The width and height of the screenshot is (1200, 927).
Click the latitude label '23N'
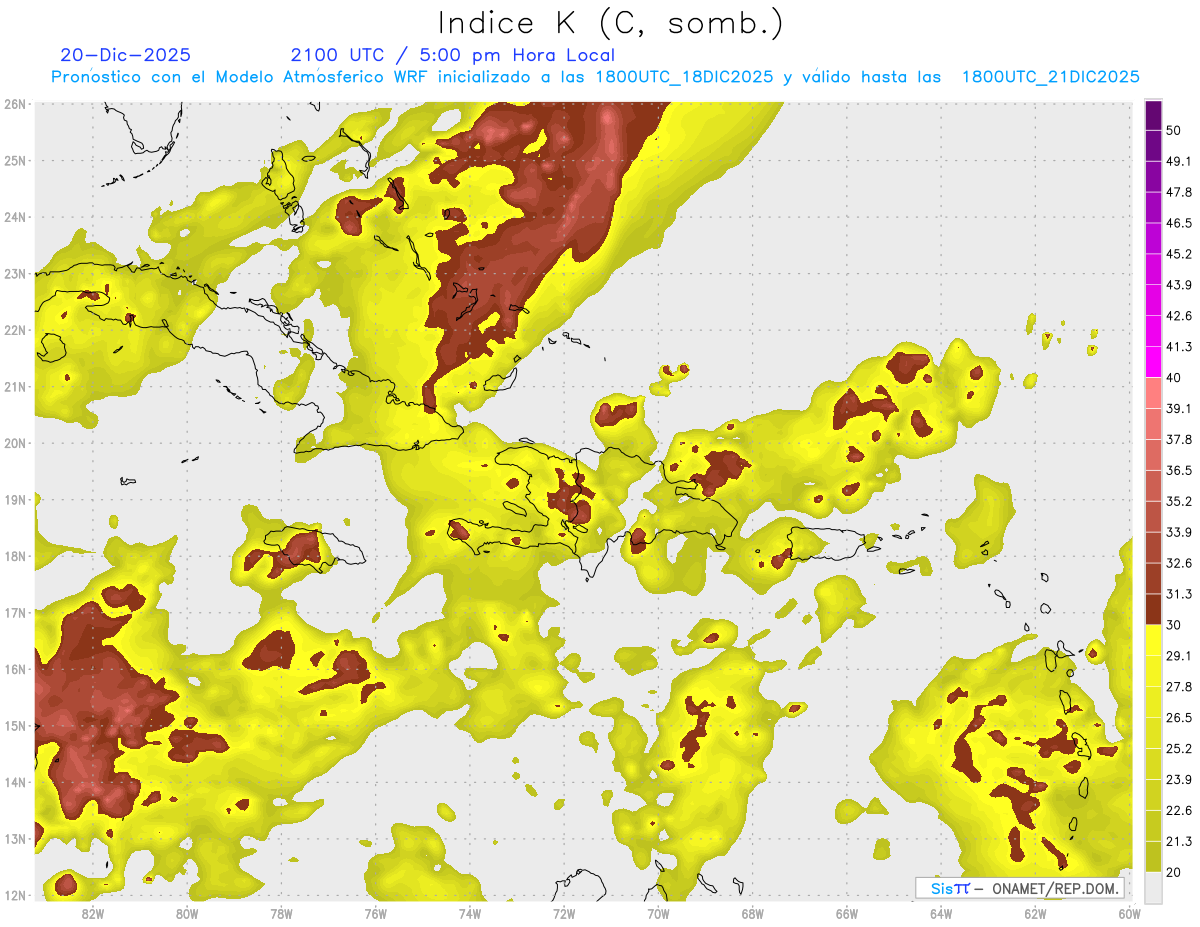tap(15, 274)
